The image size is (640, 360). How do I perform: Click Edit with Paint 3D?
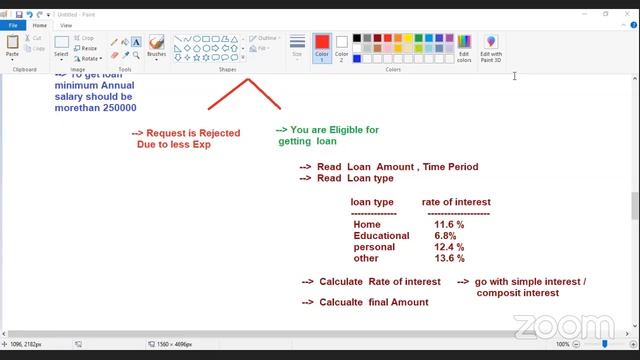tap(491, 48)
